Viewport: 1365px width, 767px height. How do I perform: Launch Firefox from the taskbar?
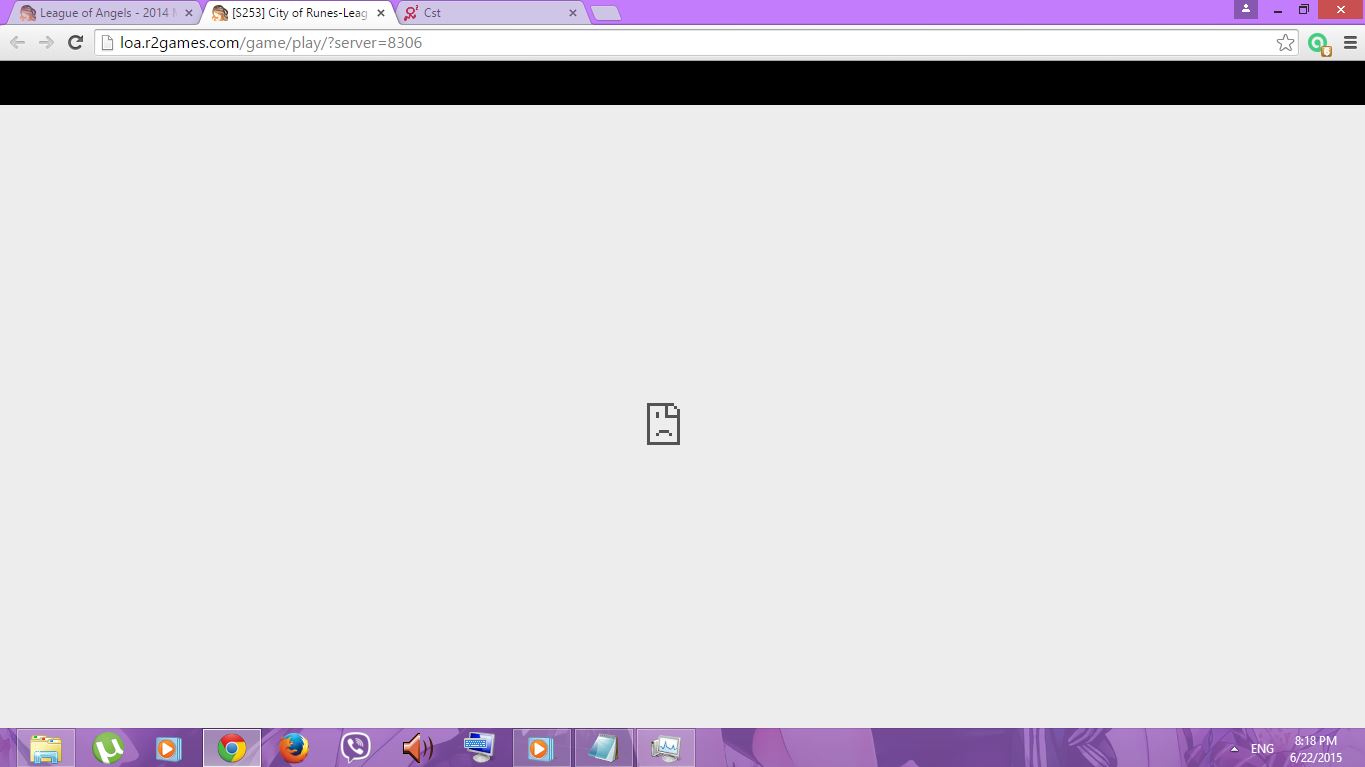click(x=293, y=748)
